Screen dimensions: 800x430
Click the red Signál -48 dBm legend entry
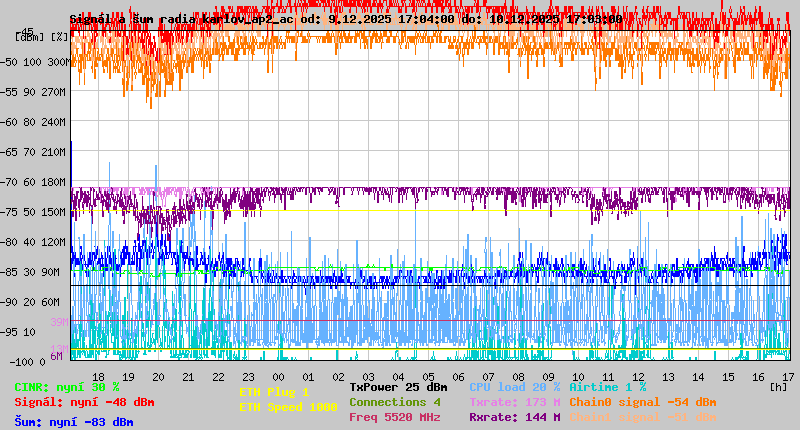coord(84,402)
